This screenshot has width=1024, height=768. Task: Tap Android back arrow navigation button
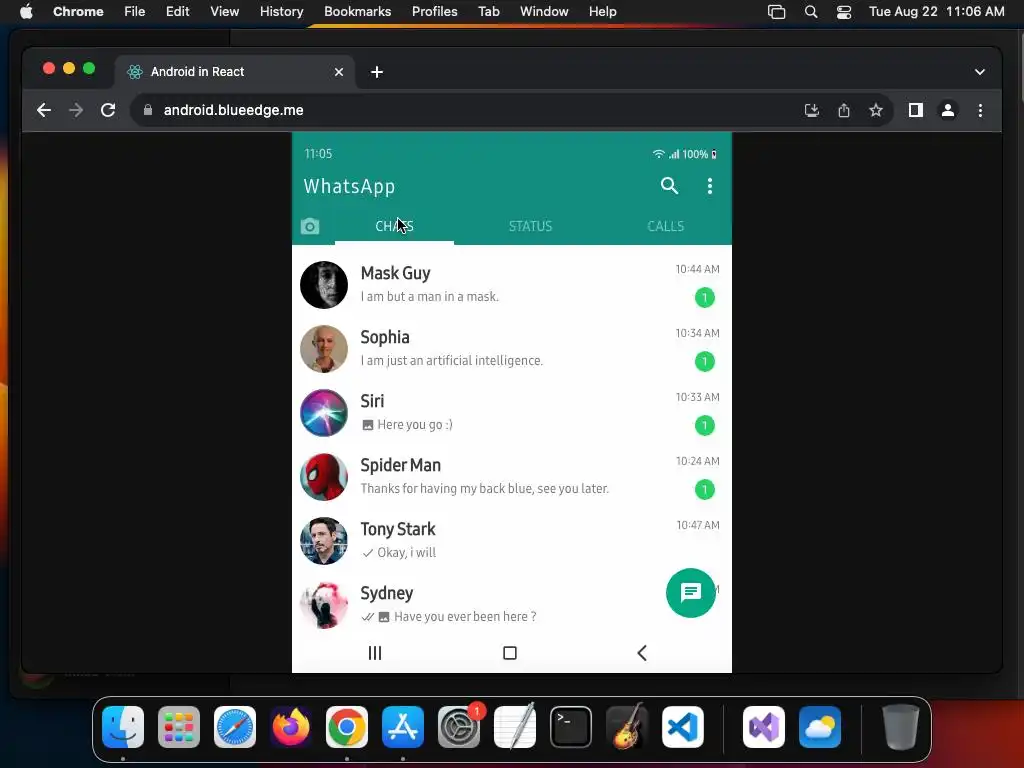pos(642,652)
